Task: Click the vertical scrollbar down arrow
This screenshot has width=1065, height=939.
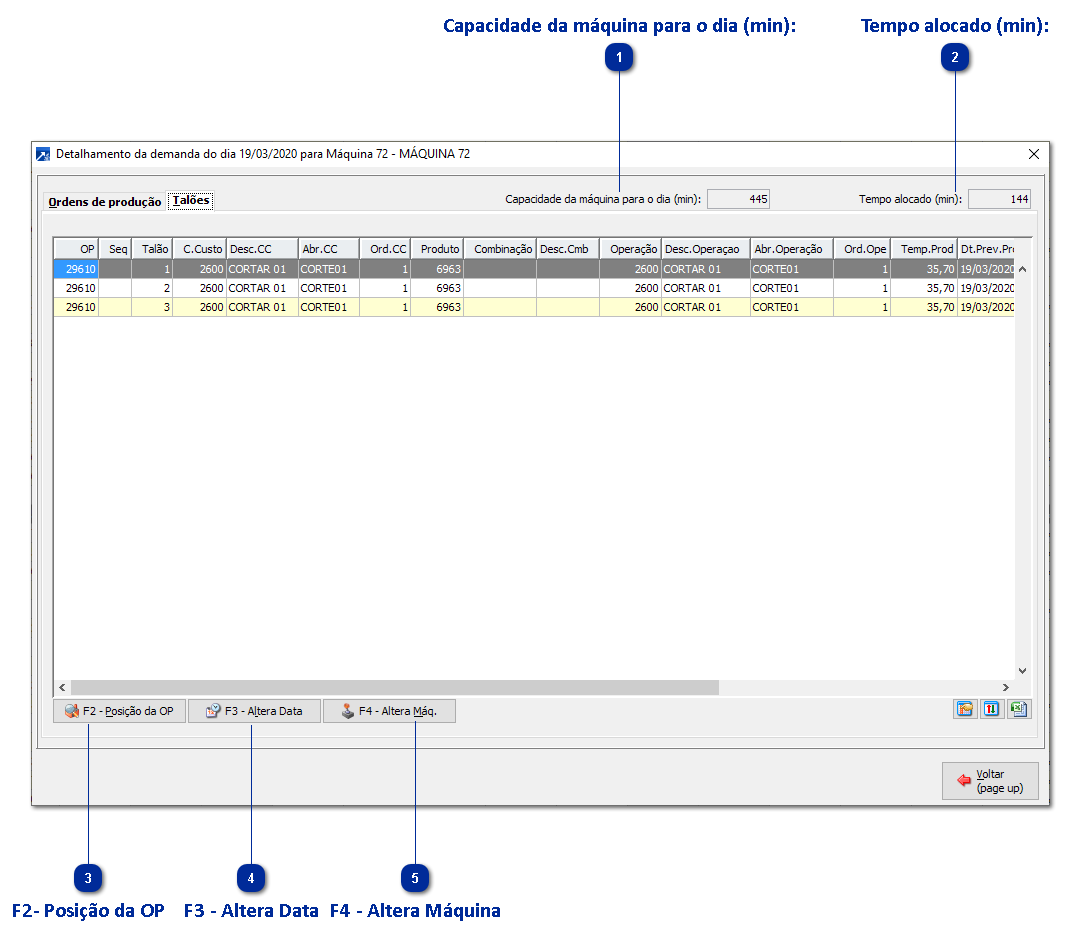Action: click(1022, 671)
